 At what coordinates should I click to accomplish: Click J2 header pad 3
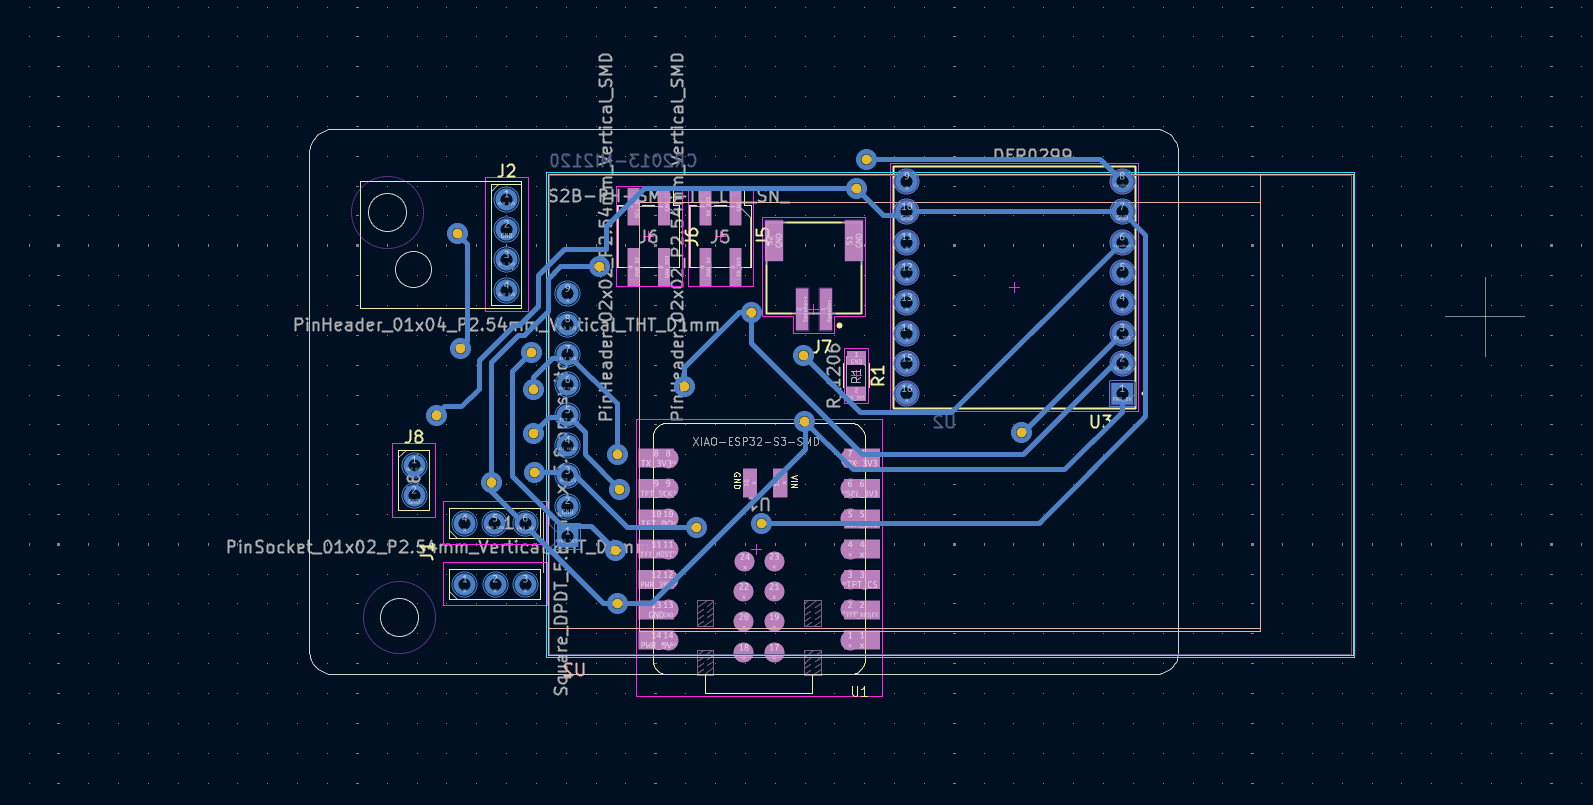507,260
